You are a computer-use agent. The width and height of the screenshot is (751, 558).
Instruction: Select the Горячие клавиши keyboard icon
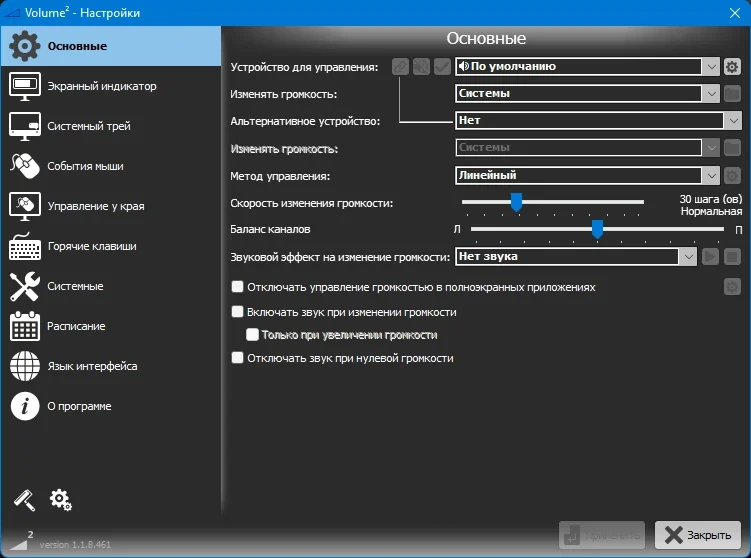click(24, 246)
